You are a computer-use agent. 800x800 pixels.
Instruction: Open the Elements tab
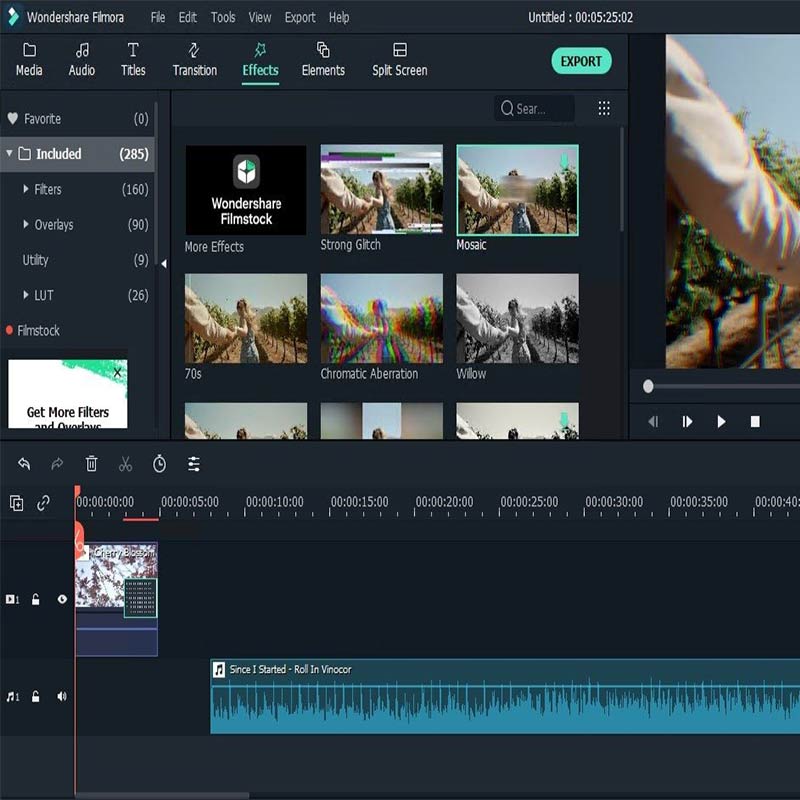coord(323,60)
